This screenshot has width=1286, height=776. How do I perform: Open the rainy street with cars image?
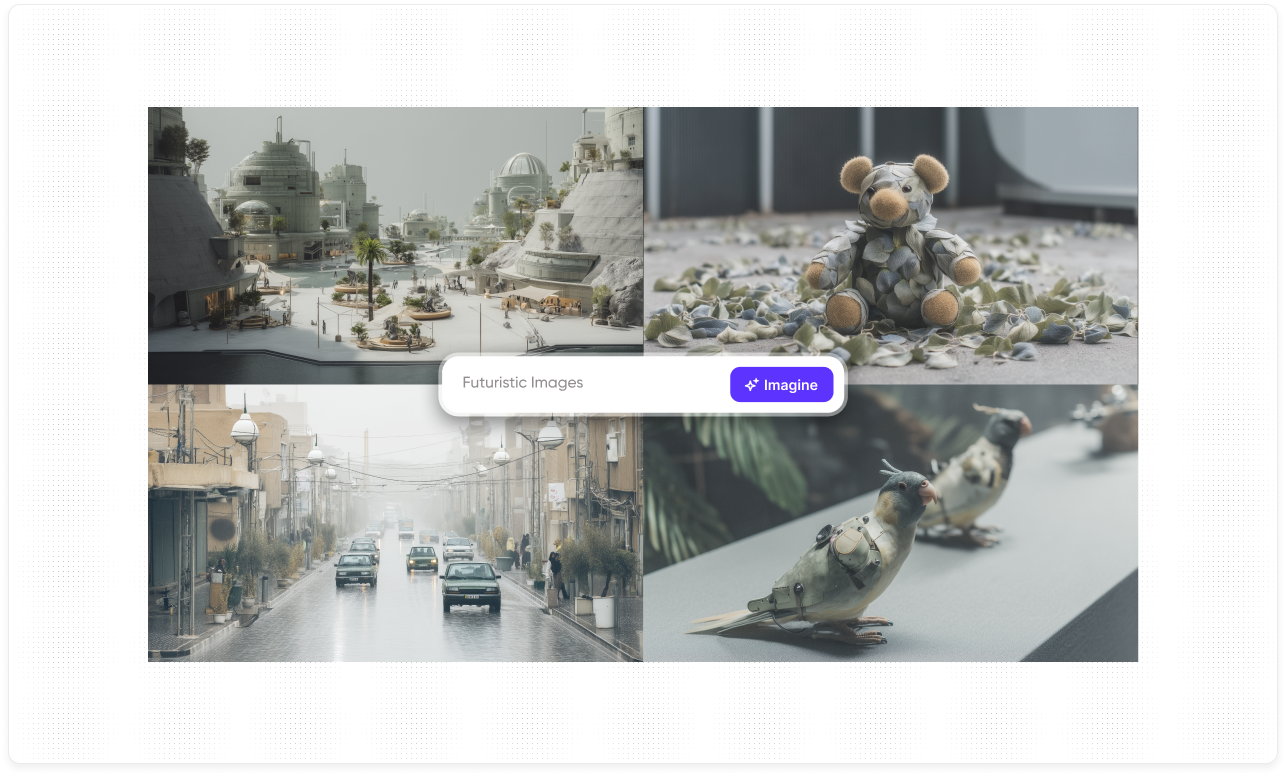(x=395, y=523)
